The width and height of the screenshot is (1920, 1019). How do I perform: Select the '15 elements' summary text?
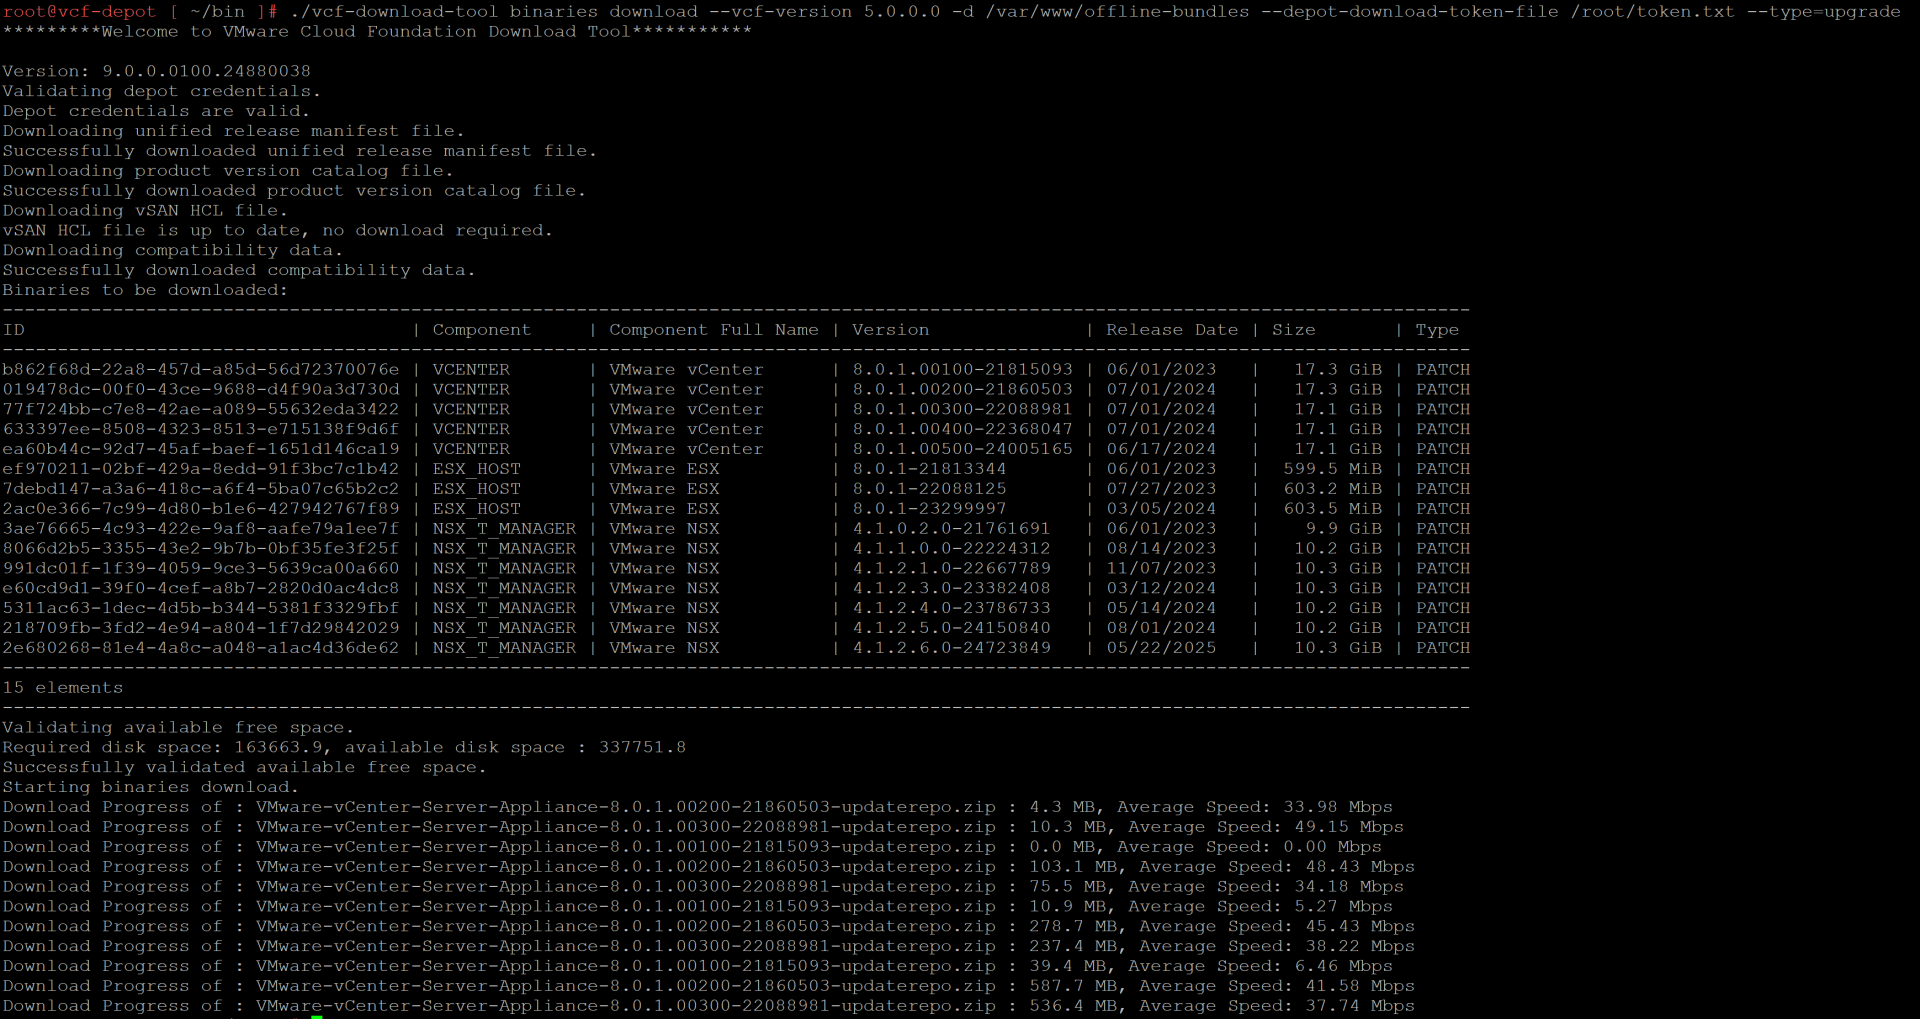63,687
